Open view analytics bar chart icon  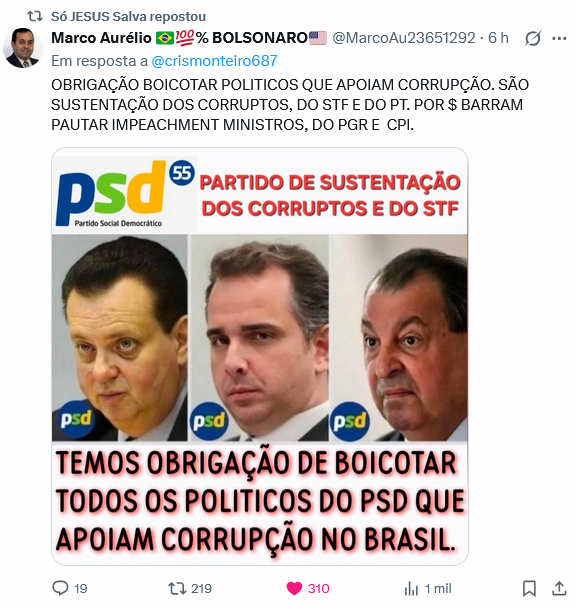(411, 588)
